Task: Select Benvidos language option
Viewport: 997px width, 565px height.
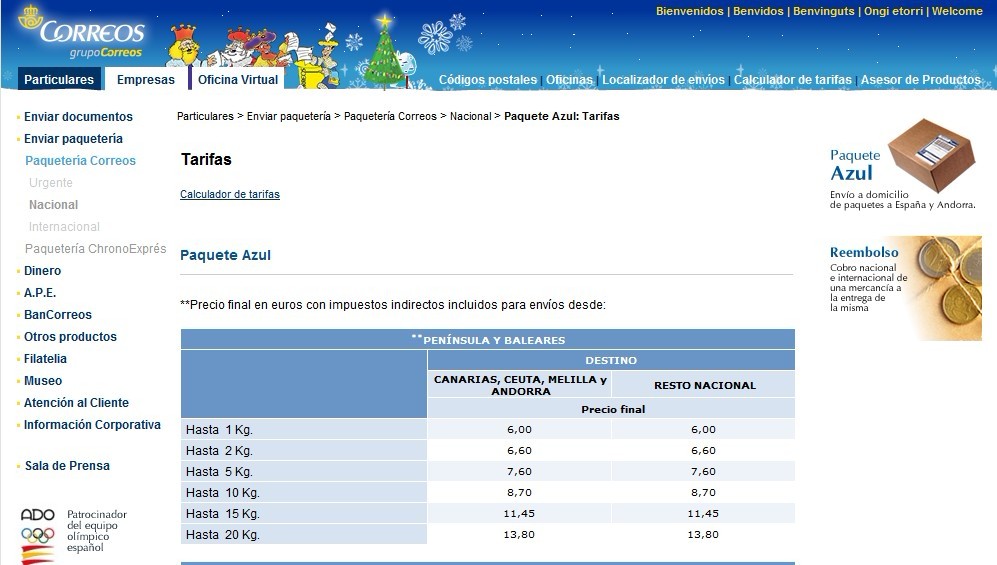Action: 758,11
